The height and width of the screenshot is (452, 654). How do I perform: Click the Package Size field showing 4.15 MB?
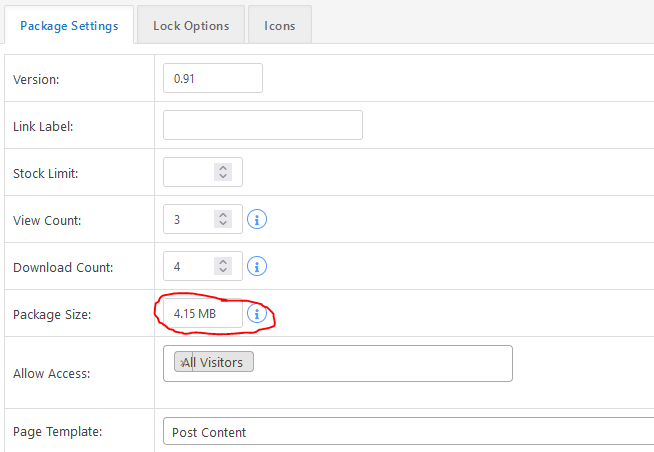203,313
